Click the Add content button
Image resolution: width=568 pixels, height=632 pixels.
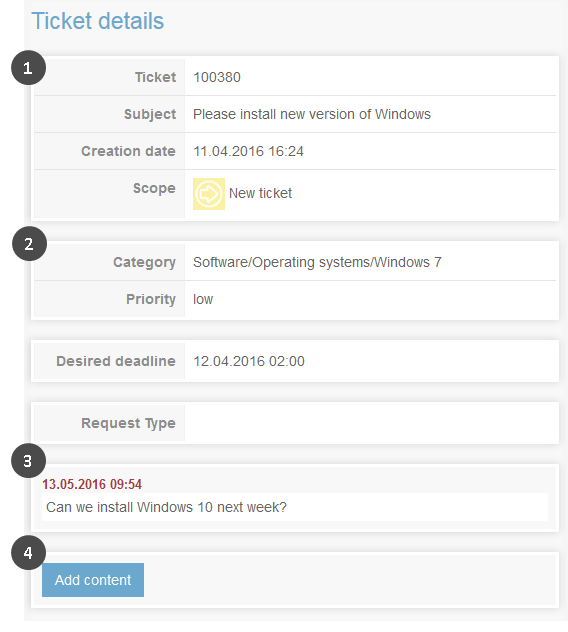click(x=93, y=580)
